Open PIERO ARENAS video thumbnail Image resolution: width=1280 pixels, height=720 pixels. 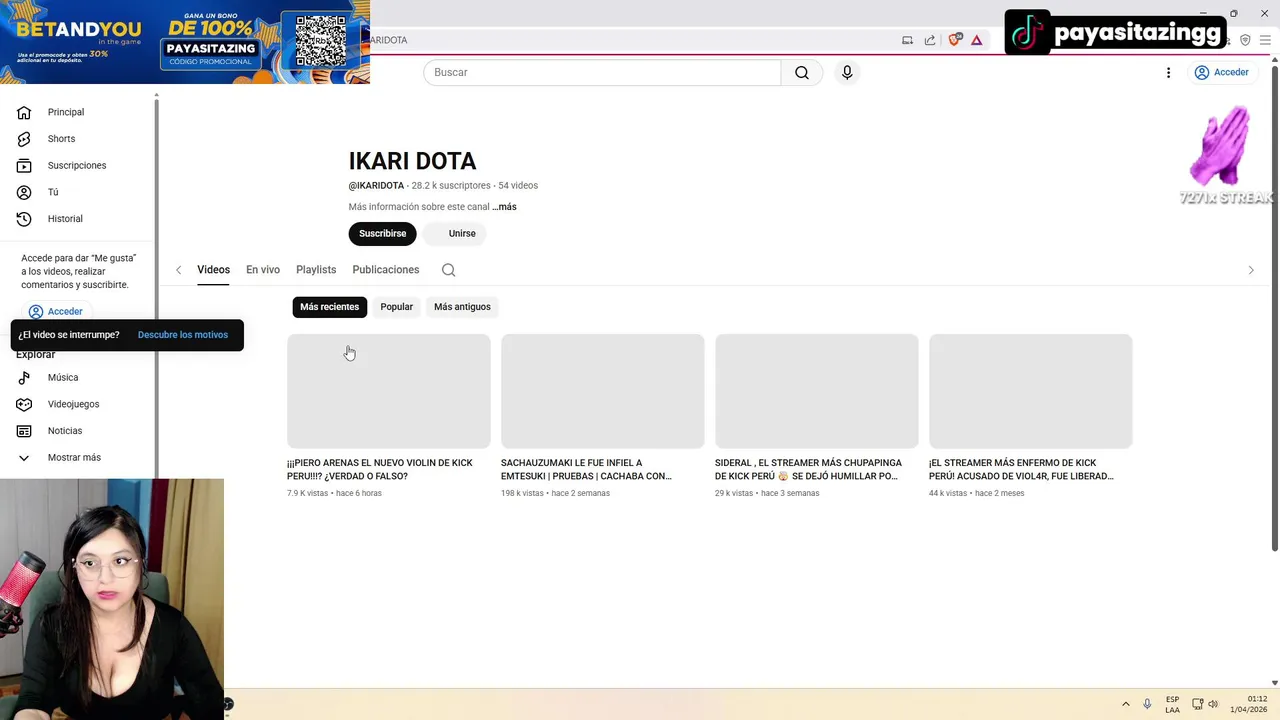click(x=389, y=391)
